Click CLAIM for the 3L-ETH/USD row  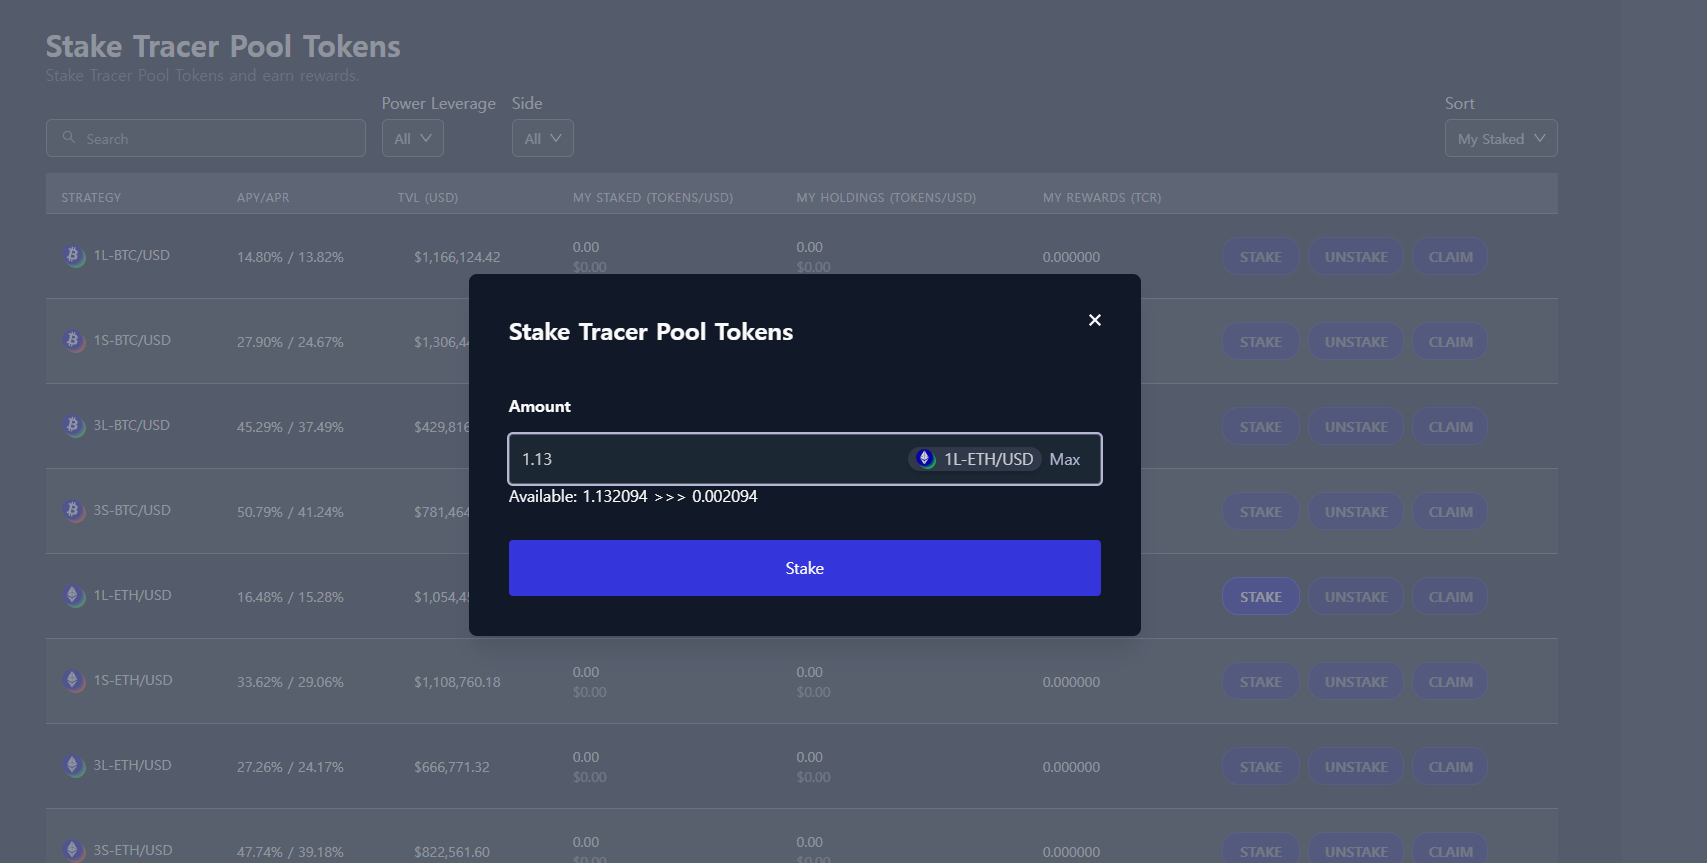click(1450, 767)
